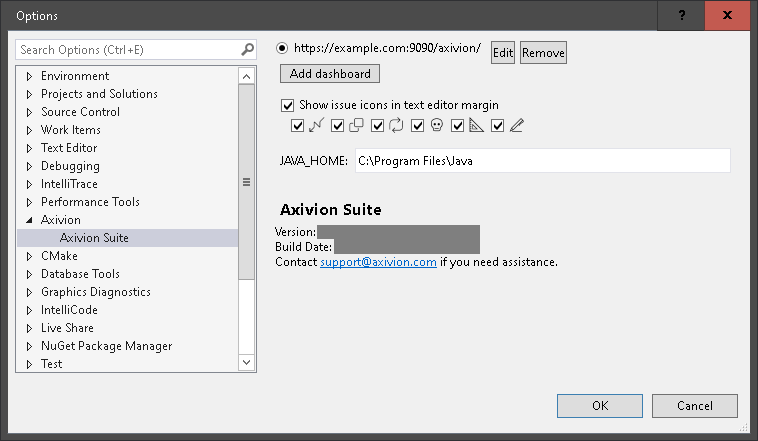The width and height of the screenshot is (758, 441).
Task: Expand the NuGet Package Manager node
Action: [29, 346]
